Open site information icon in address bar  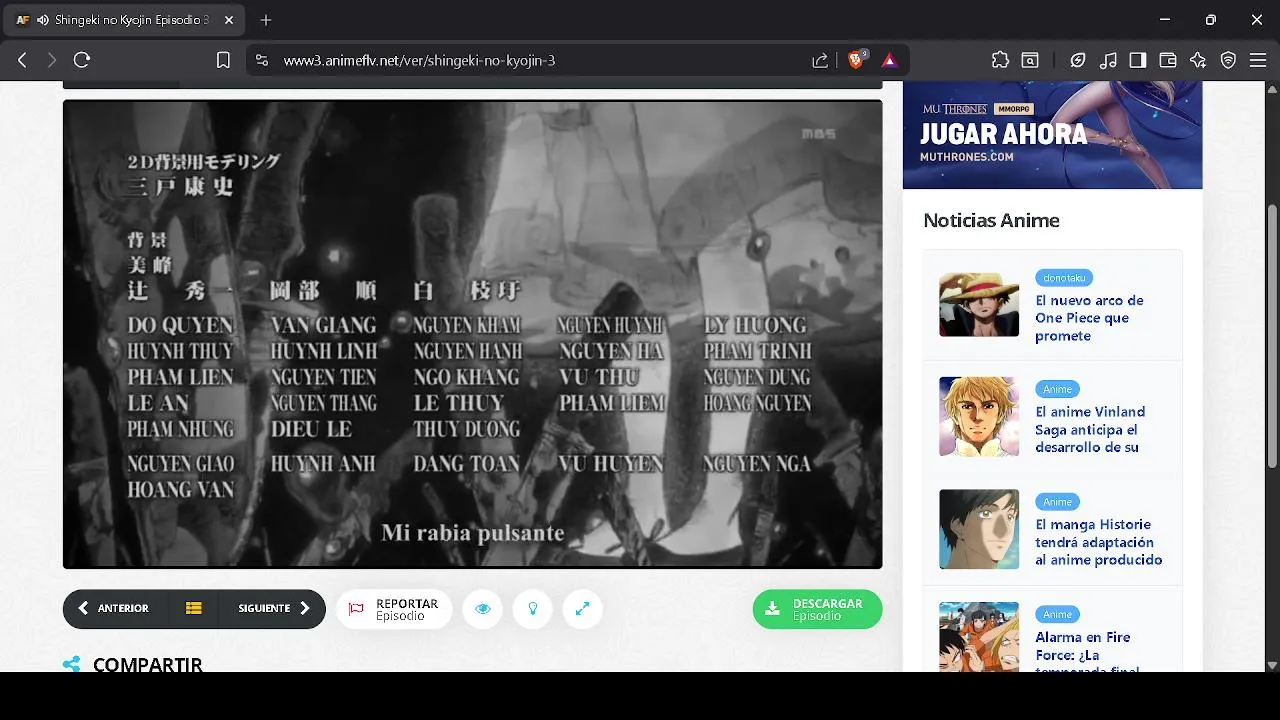click(x=262, y=60)
